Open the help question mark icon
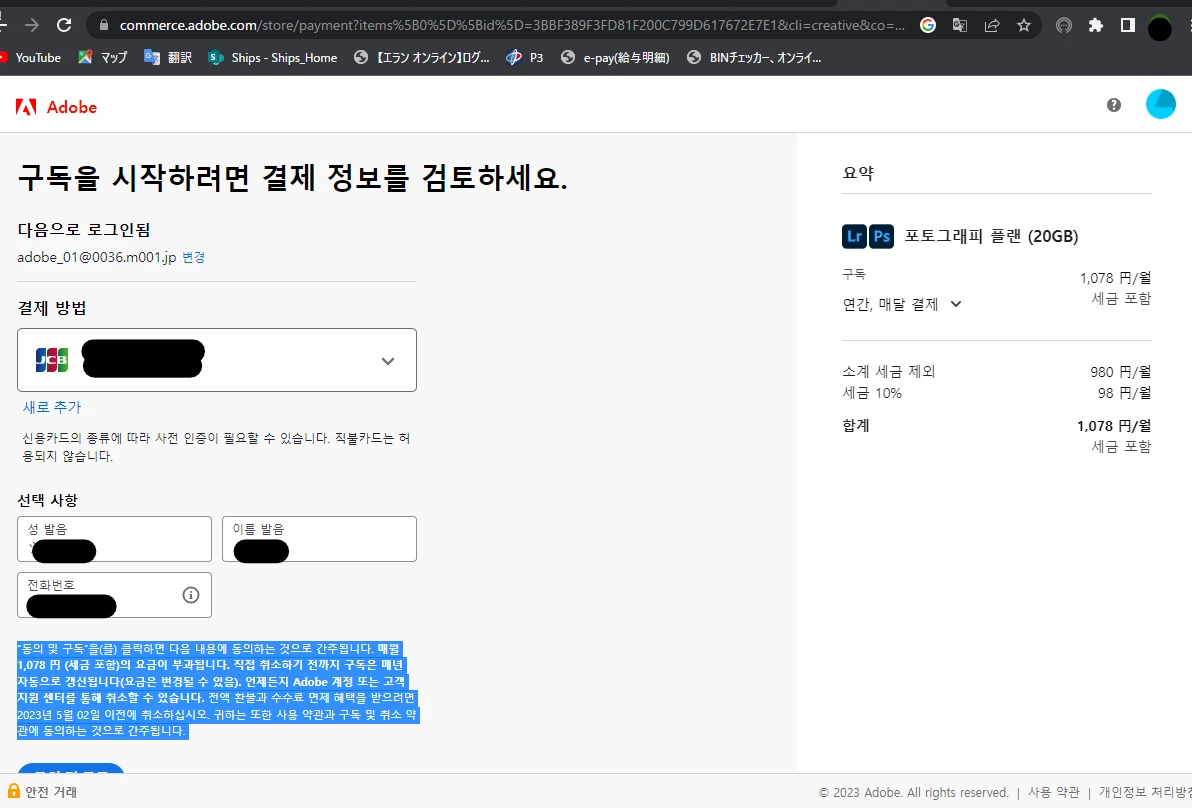Viewport: 1192px width, 808px height. coord(1114,105)
